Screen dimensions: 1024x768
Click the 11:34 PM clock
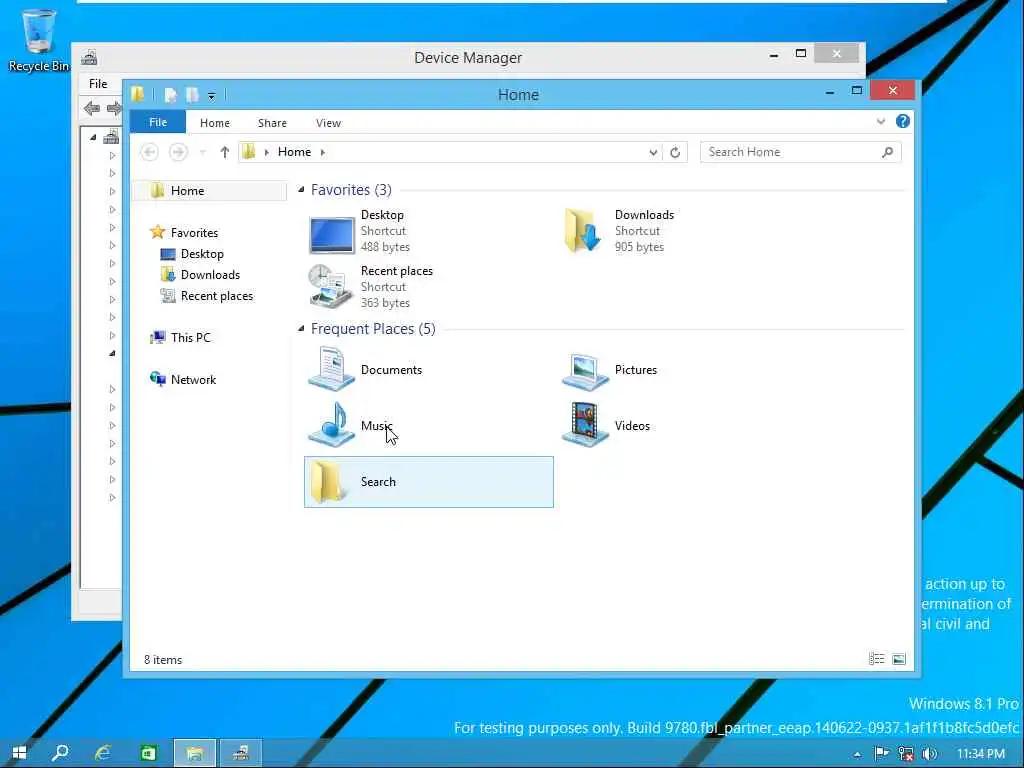[x=981, y=754]
